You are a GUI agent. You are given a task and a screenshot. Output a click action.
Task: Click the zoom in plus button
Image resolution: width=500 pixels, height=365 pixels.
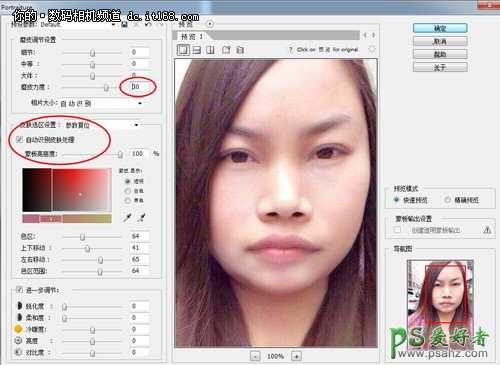(296, 356)
